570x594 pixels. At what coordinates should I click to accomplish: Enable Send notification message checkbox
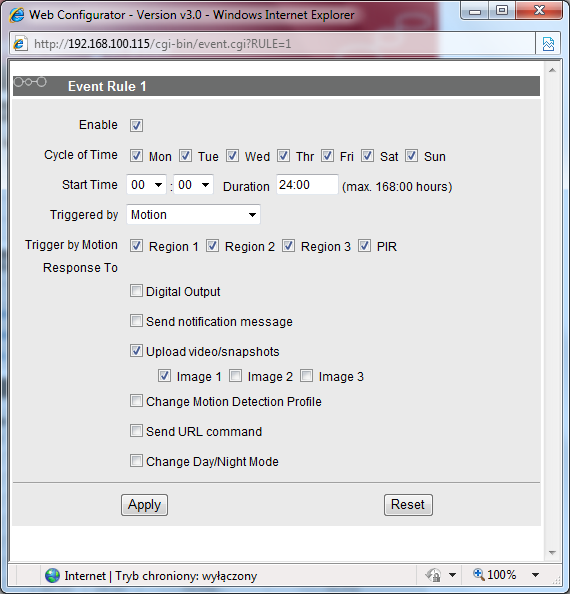136,321
